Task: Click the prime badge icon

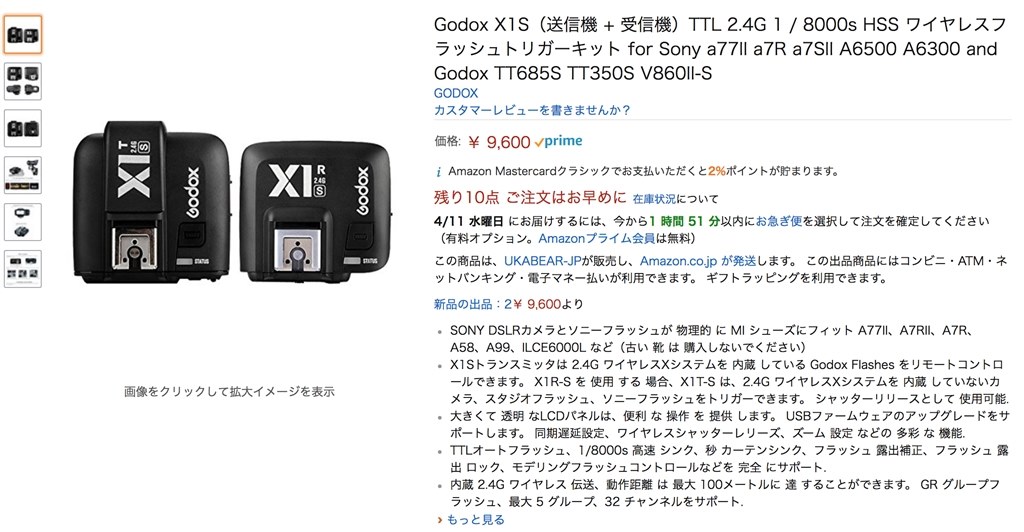Action: coord(558,141)
